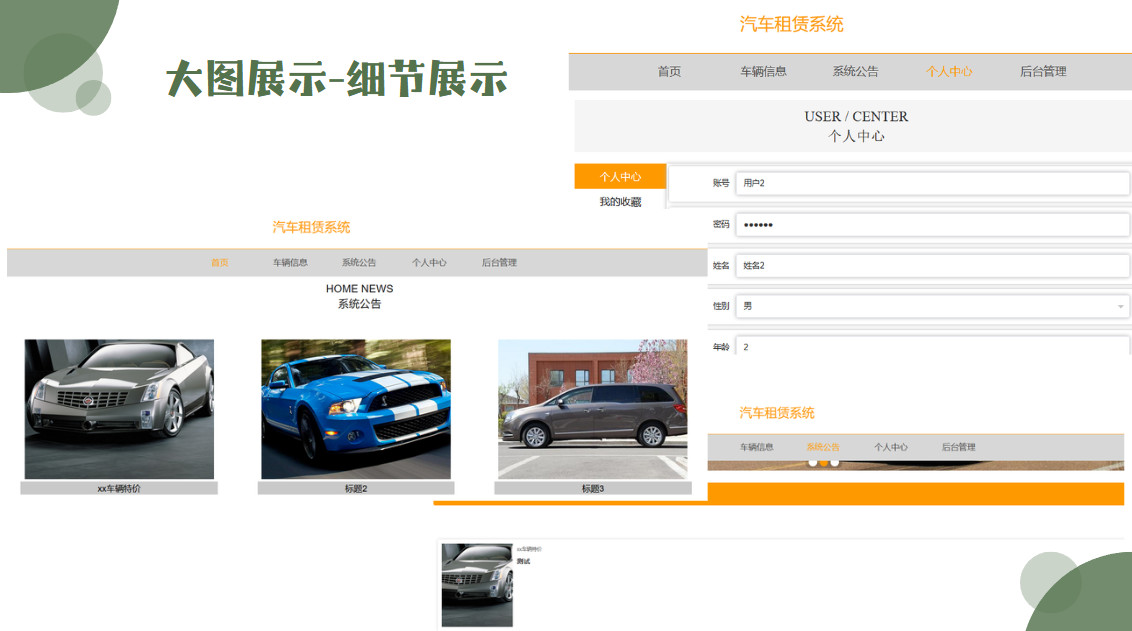Click the 姓名 field containing 姓名2

point(932,265)
